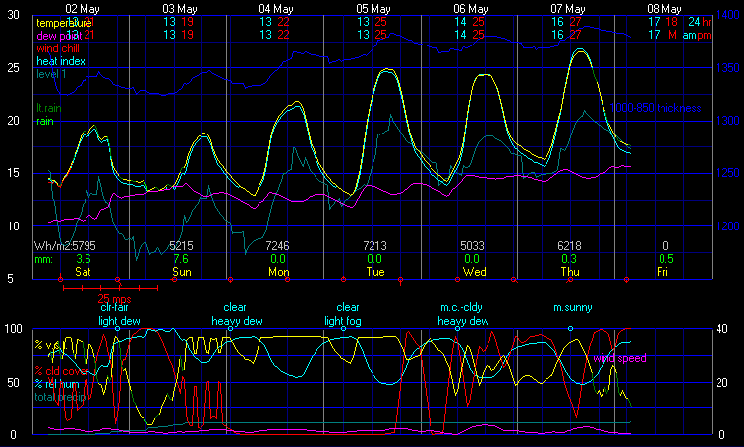Screen dimensions: 744x447
Task: Click the '5033' solar value for Wednesday
Action: point(473,246)
